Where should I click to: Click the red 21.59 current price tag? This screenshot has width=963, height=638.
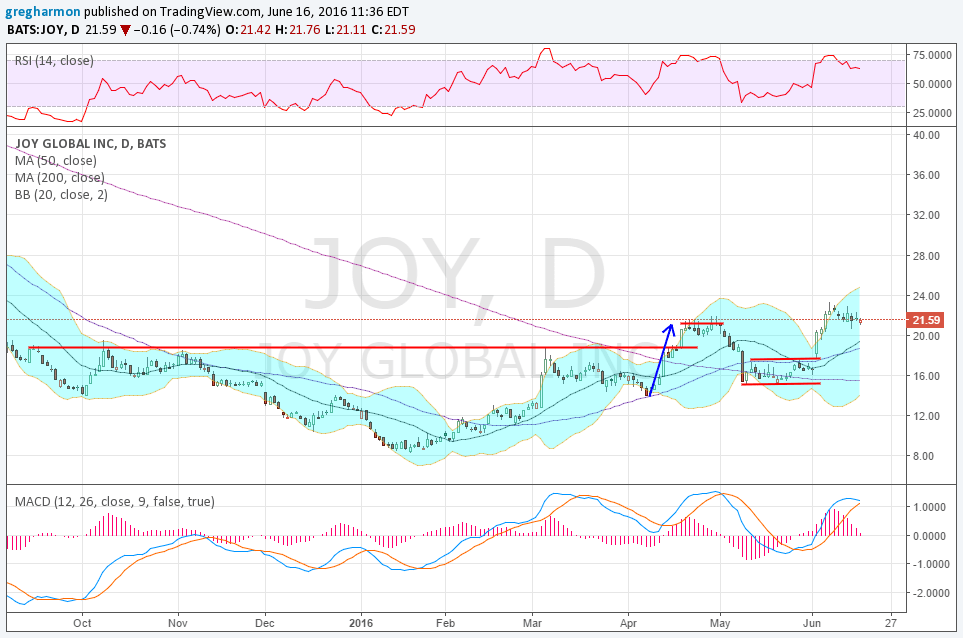point(925,320)
